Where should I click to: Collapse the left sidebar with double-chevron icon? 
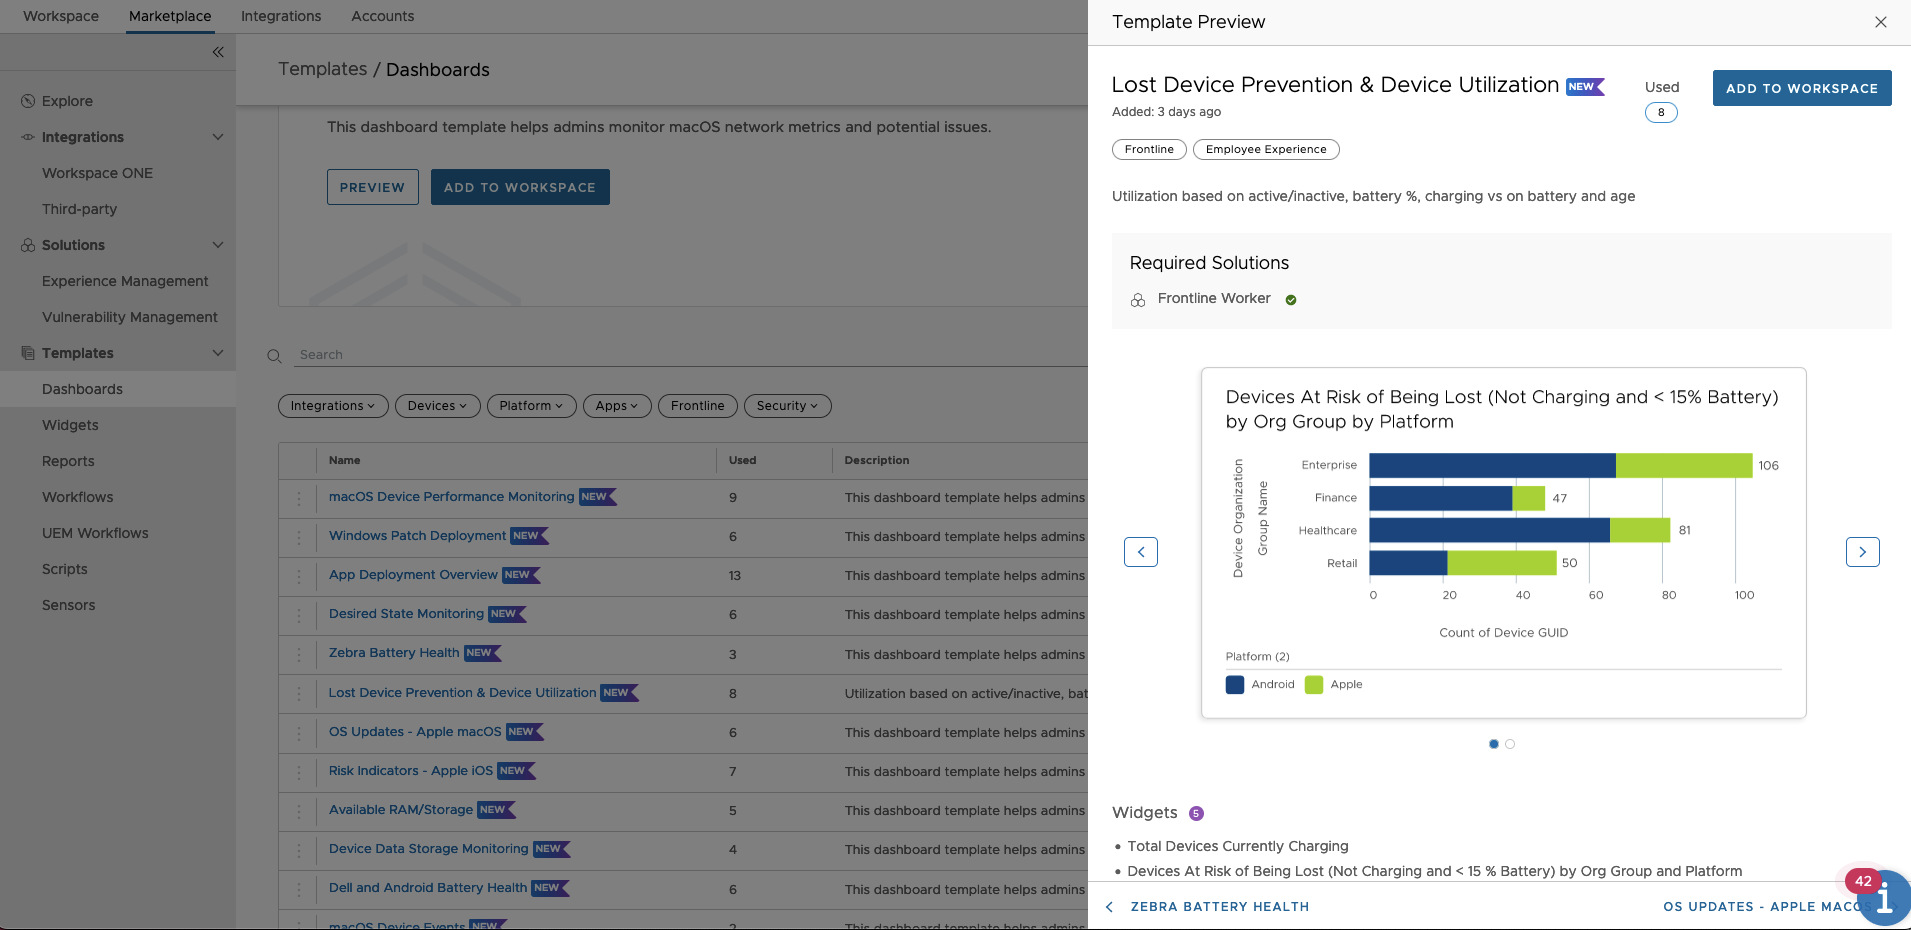coord(218,52)
